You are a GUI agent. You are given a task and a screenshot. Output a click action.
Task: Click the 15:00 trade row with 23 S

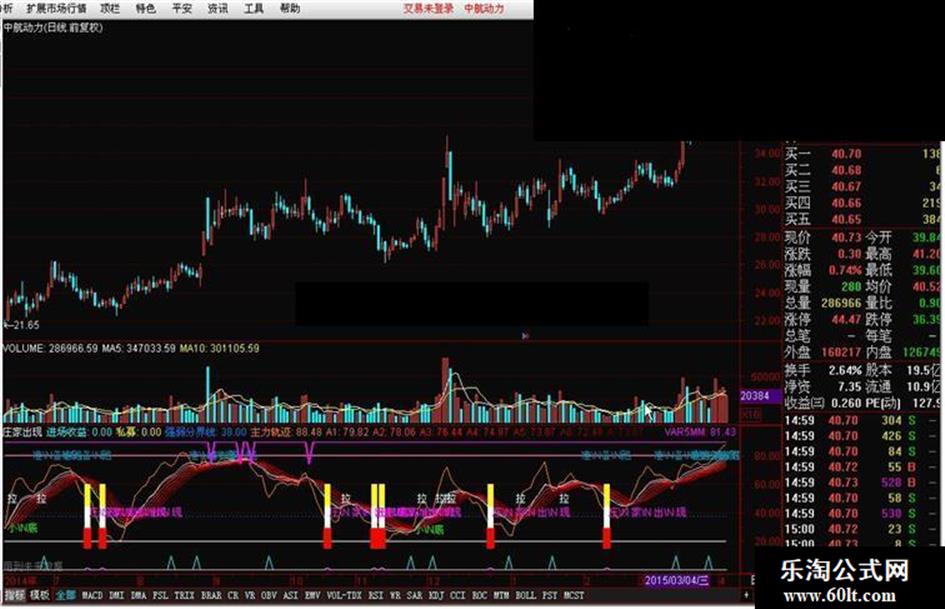[863, 529]
